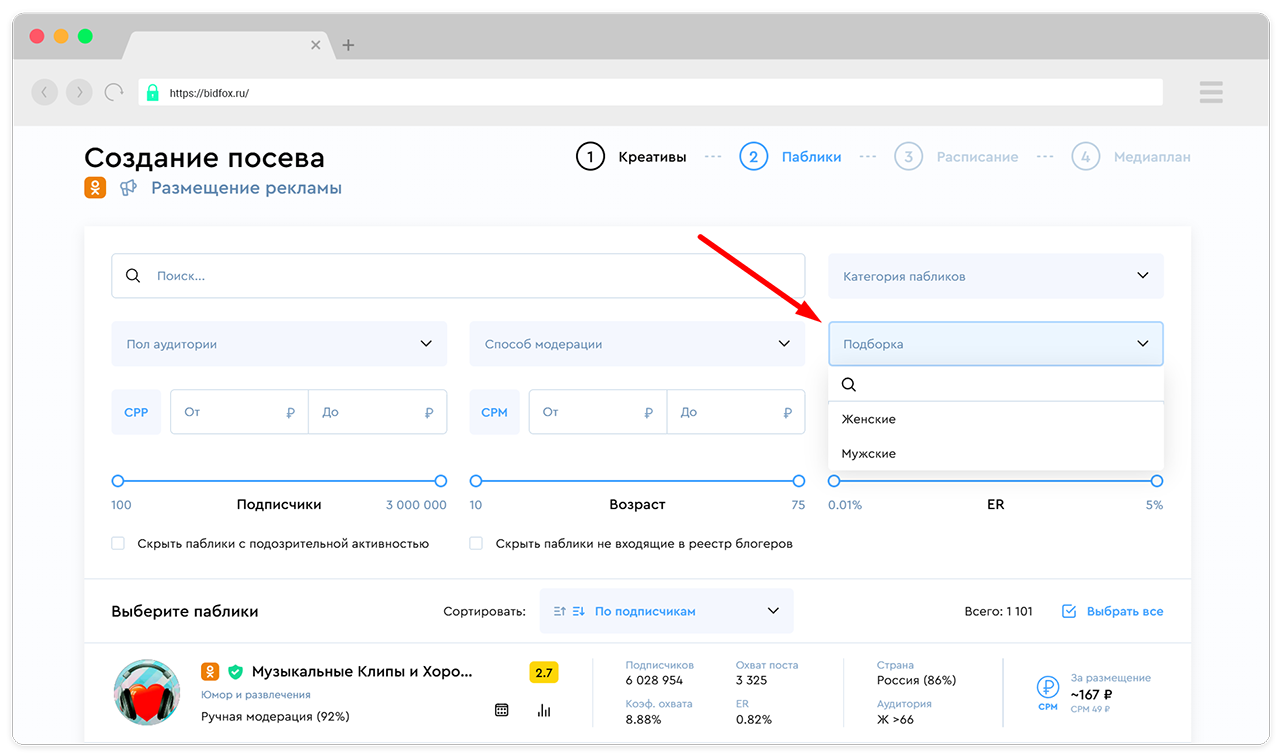Click the maximum handle of Возраст slider

[x=799, y=481]
